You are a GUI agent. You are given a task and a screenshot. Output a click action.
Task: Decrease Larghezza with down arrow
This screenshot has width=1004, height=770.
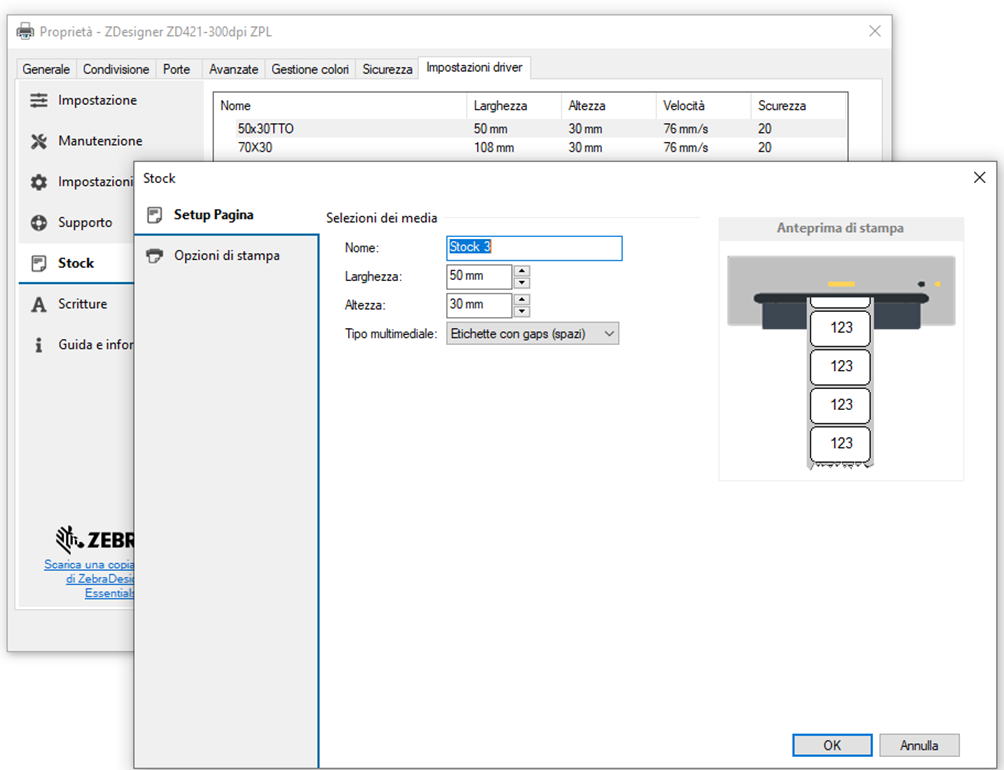pyautogui.click(x=521, y=282)
